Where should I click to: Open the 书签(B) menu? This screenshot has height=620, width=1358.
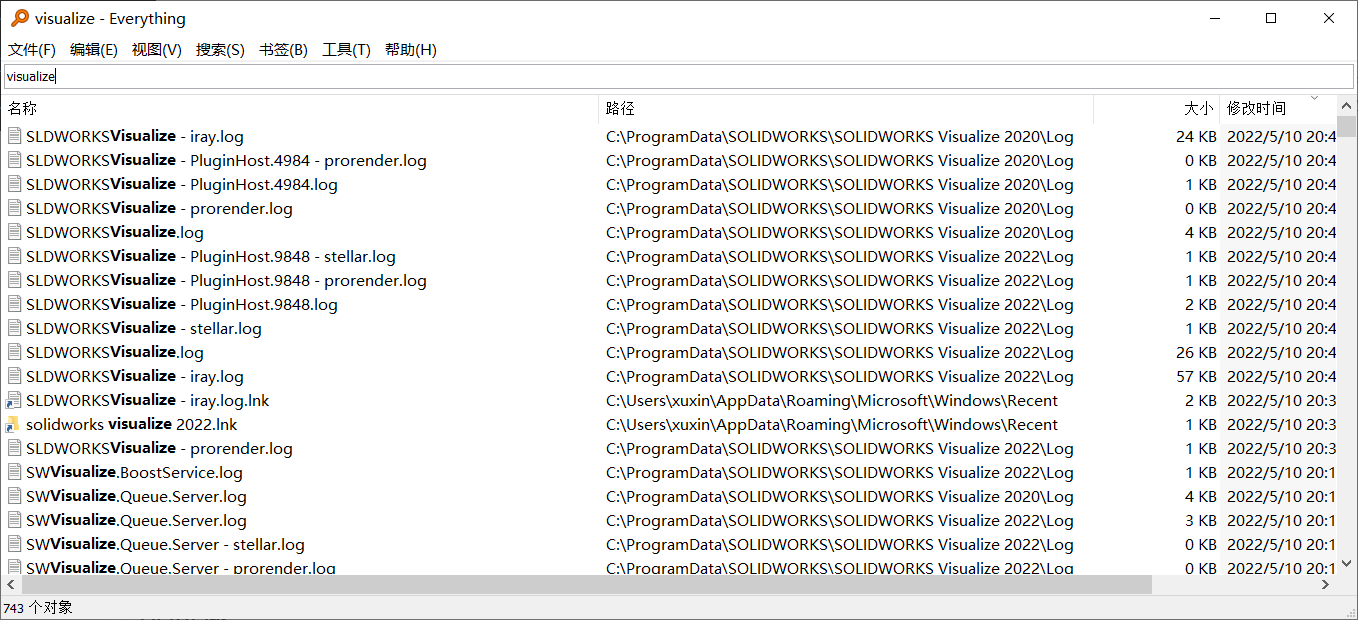click(x=283, y=50)
